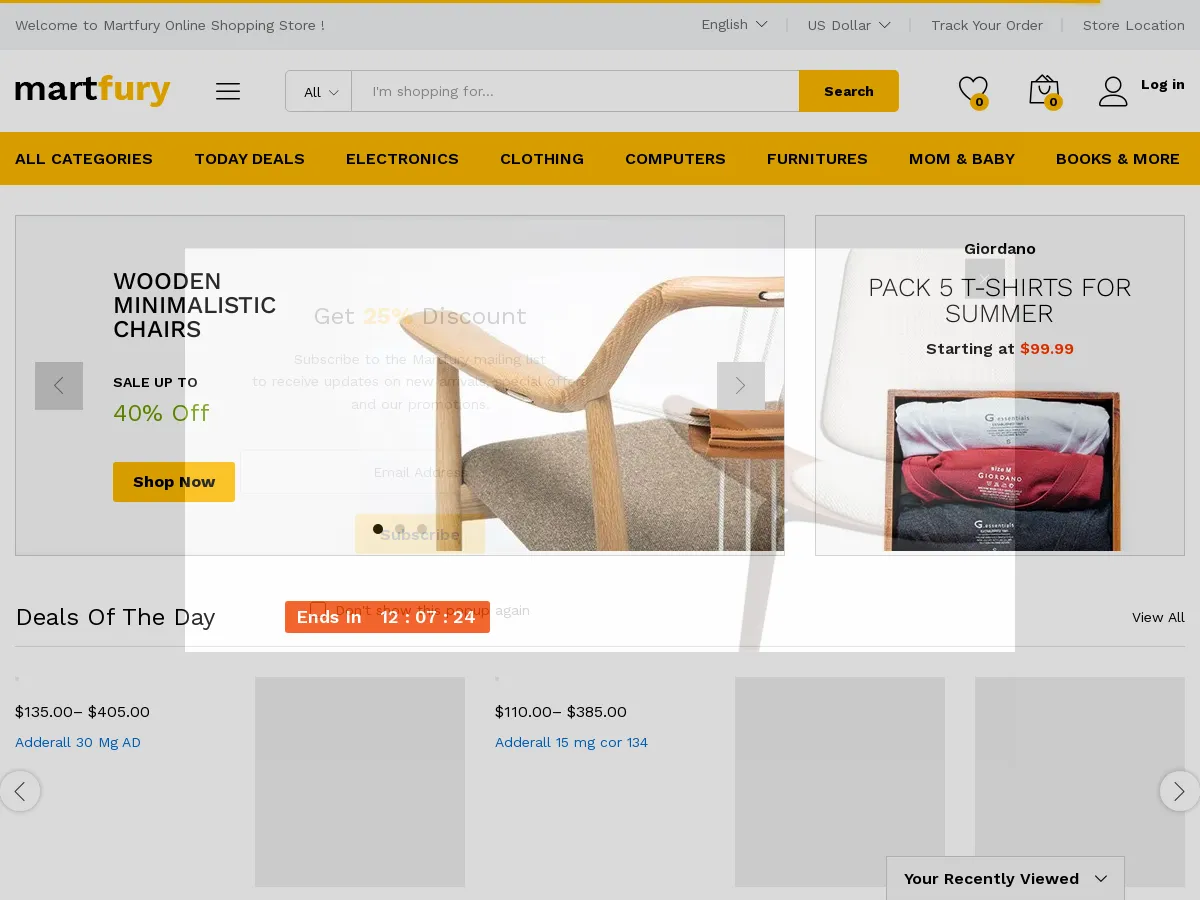
Task: Select Today Deals in the navigation
Action: coord(249,159)
